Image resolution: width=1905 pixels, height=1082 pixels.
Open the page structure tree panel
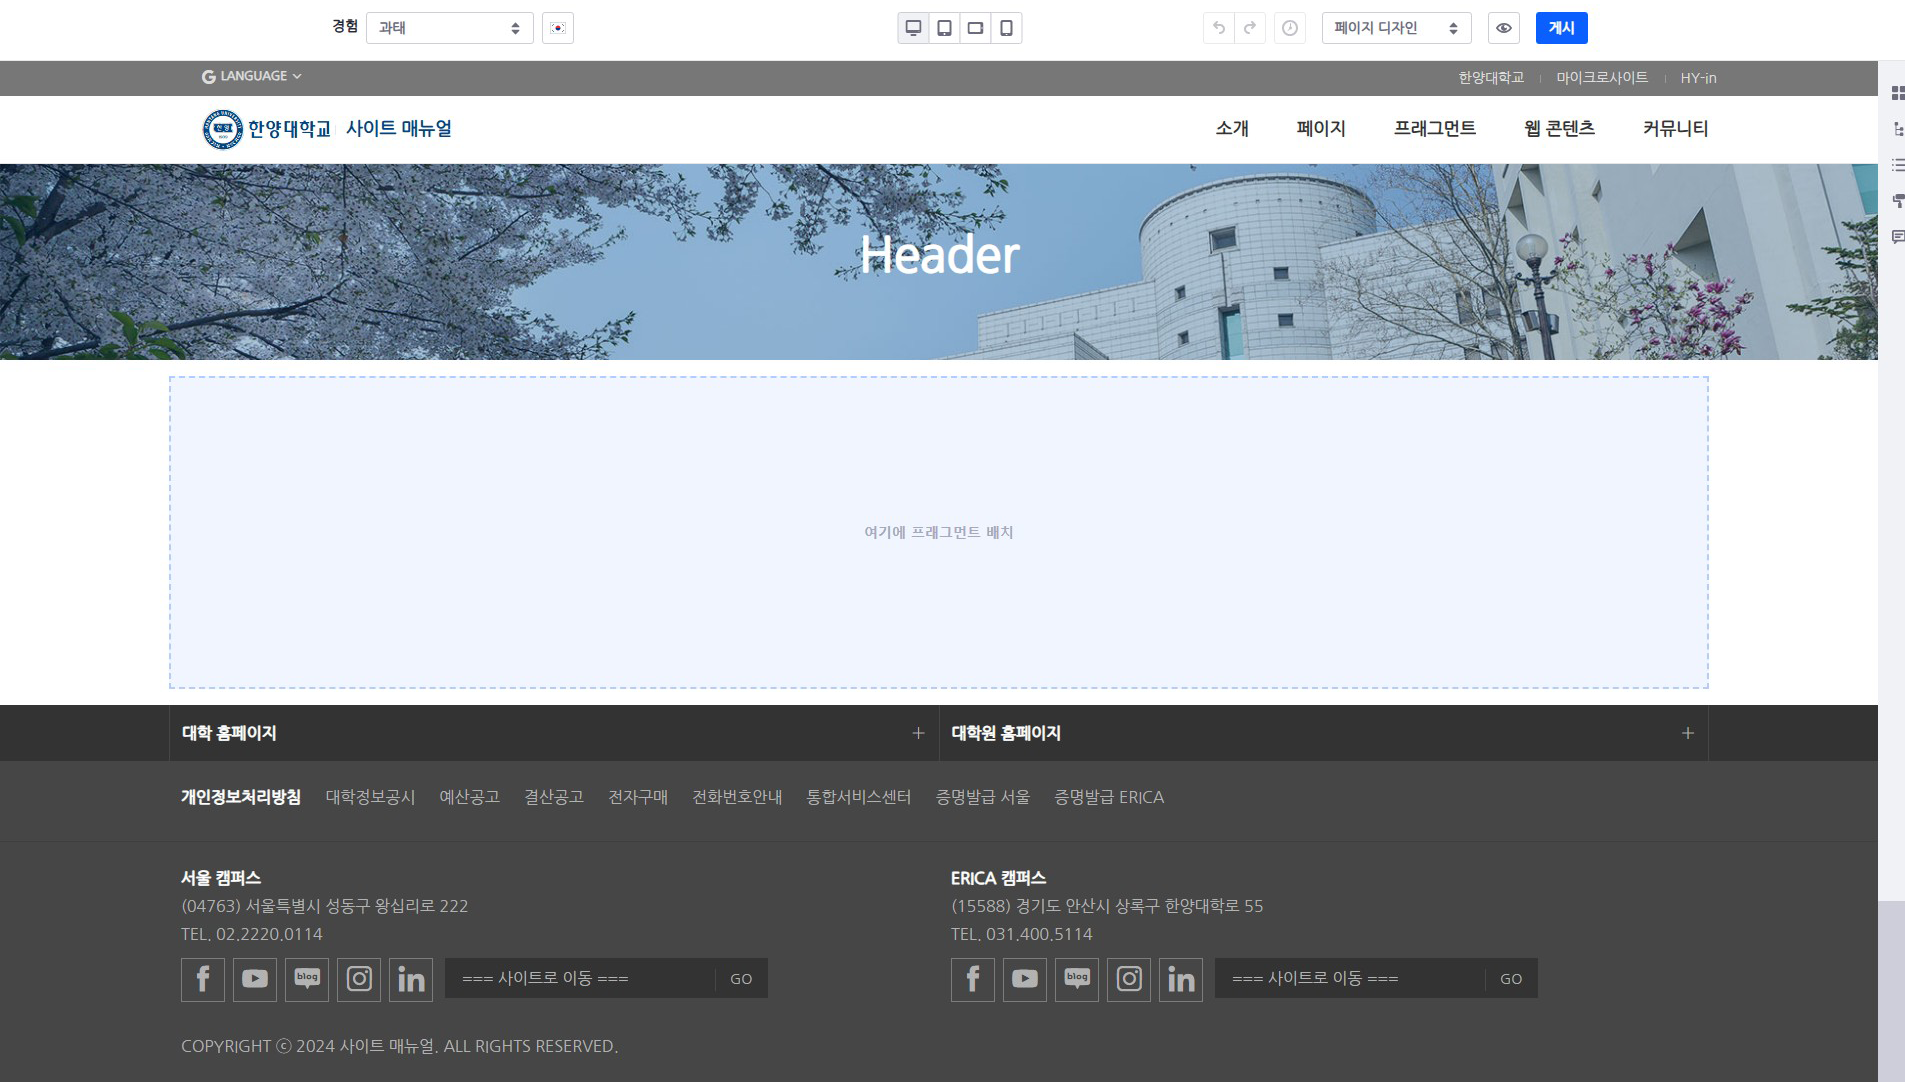pyautogui.click(x=1897, y=129)
